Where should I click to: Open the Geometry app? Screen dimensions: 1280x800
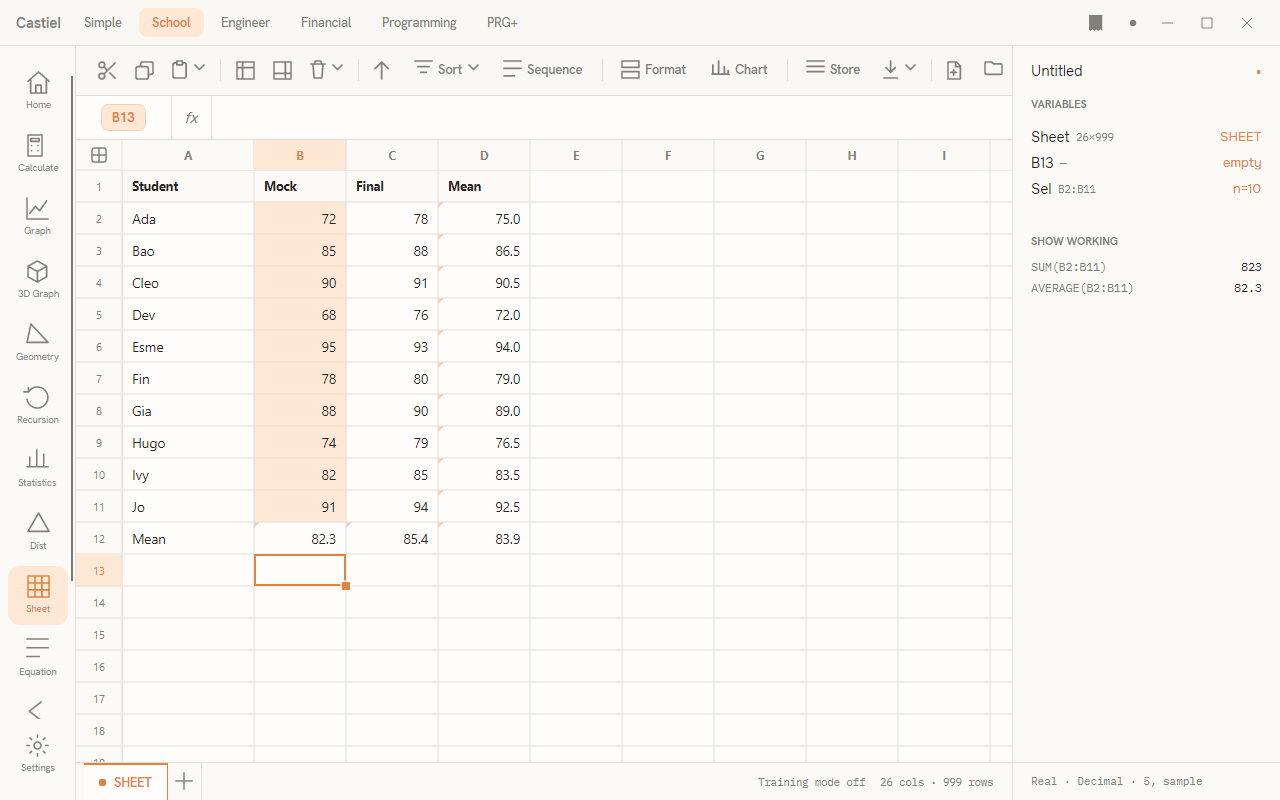[x=38, y=342]
